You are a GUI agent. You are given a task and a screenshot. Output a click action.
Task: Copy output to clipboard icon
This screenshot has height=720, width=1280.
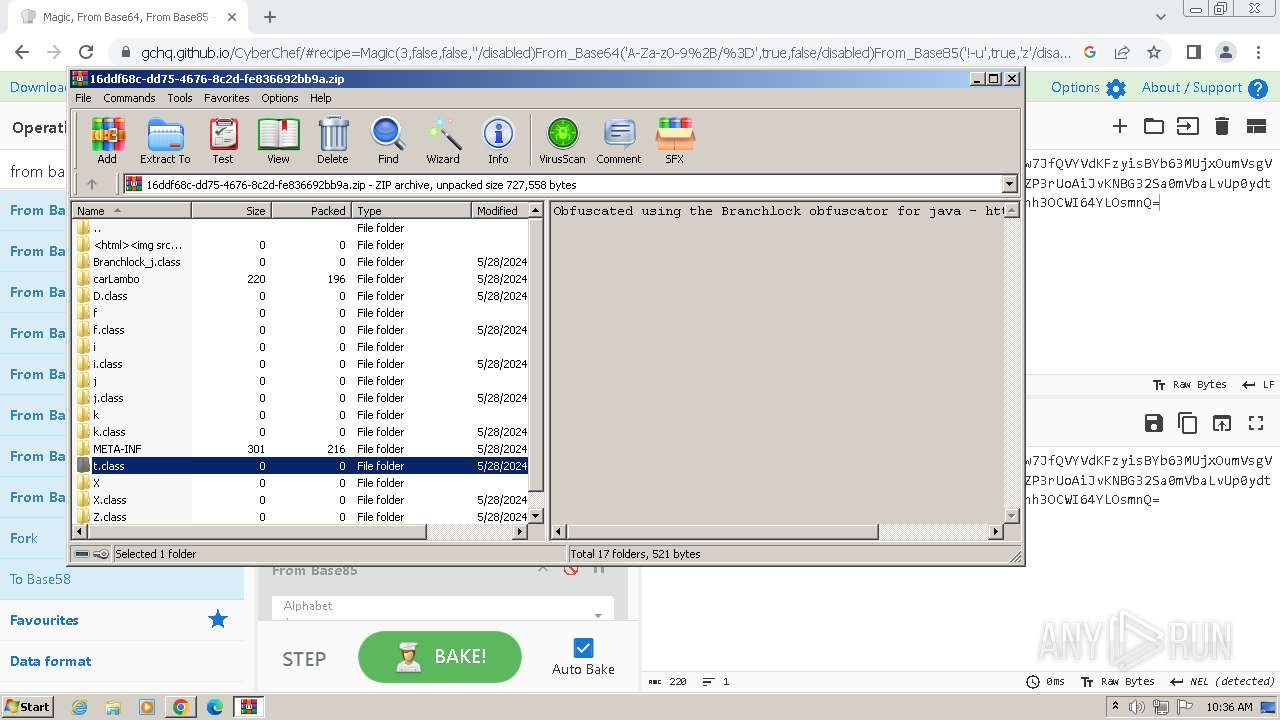[1188, 423]
